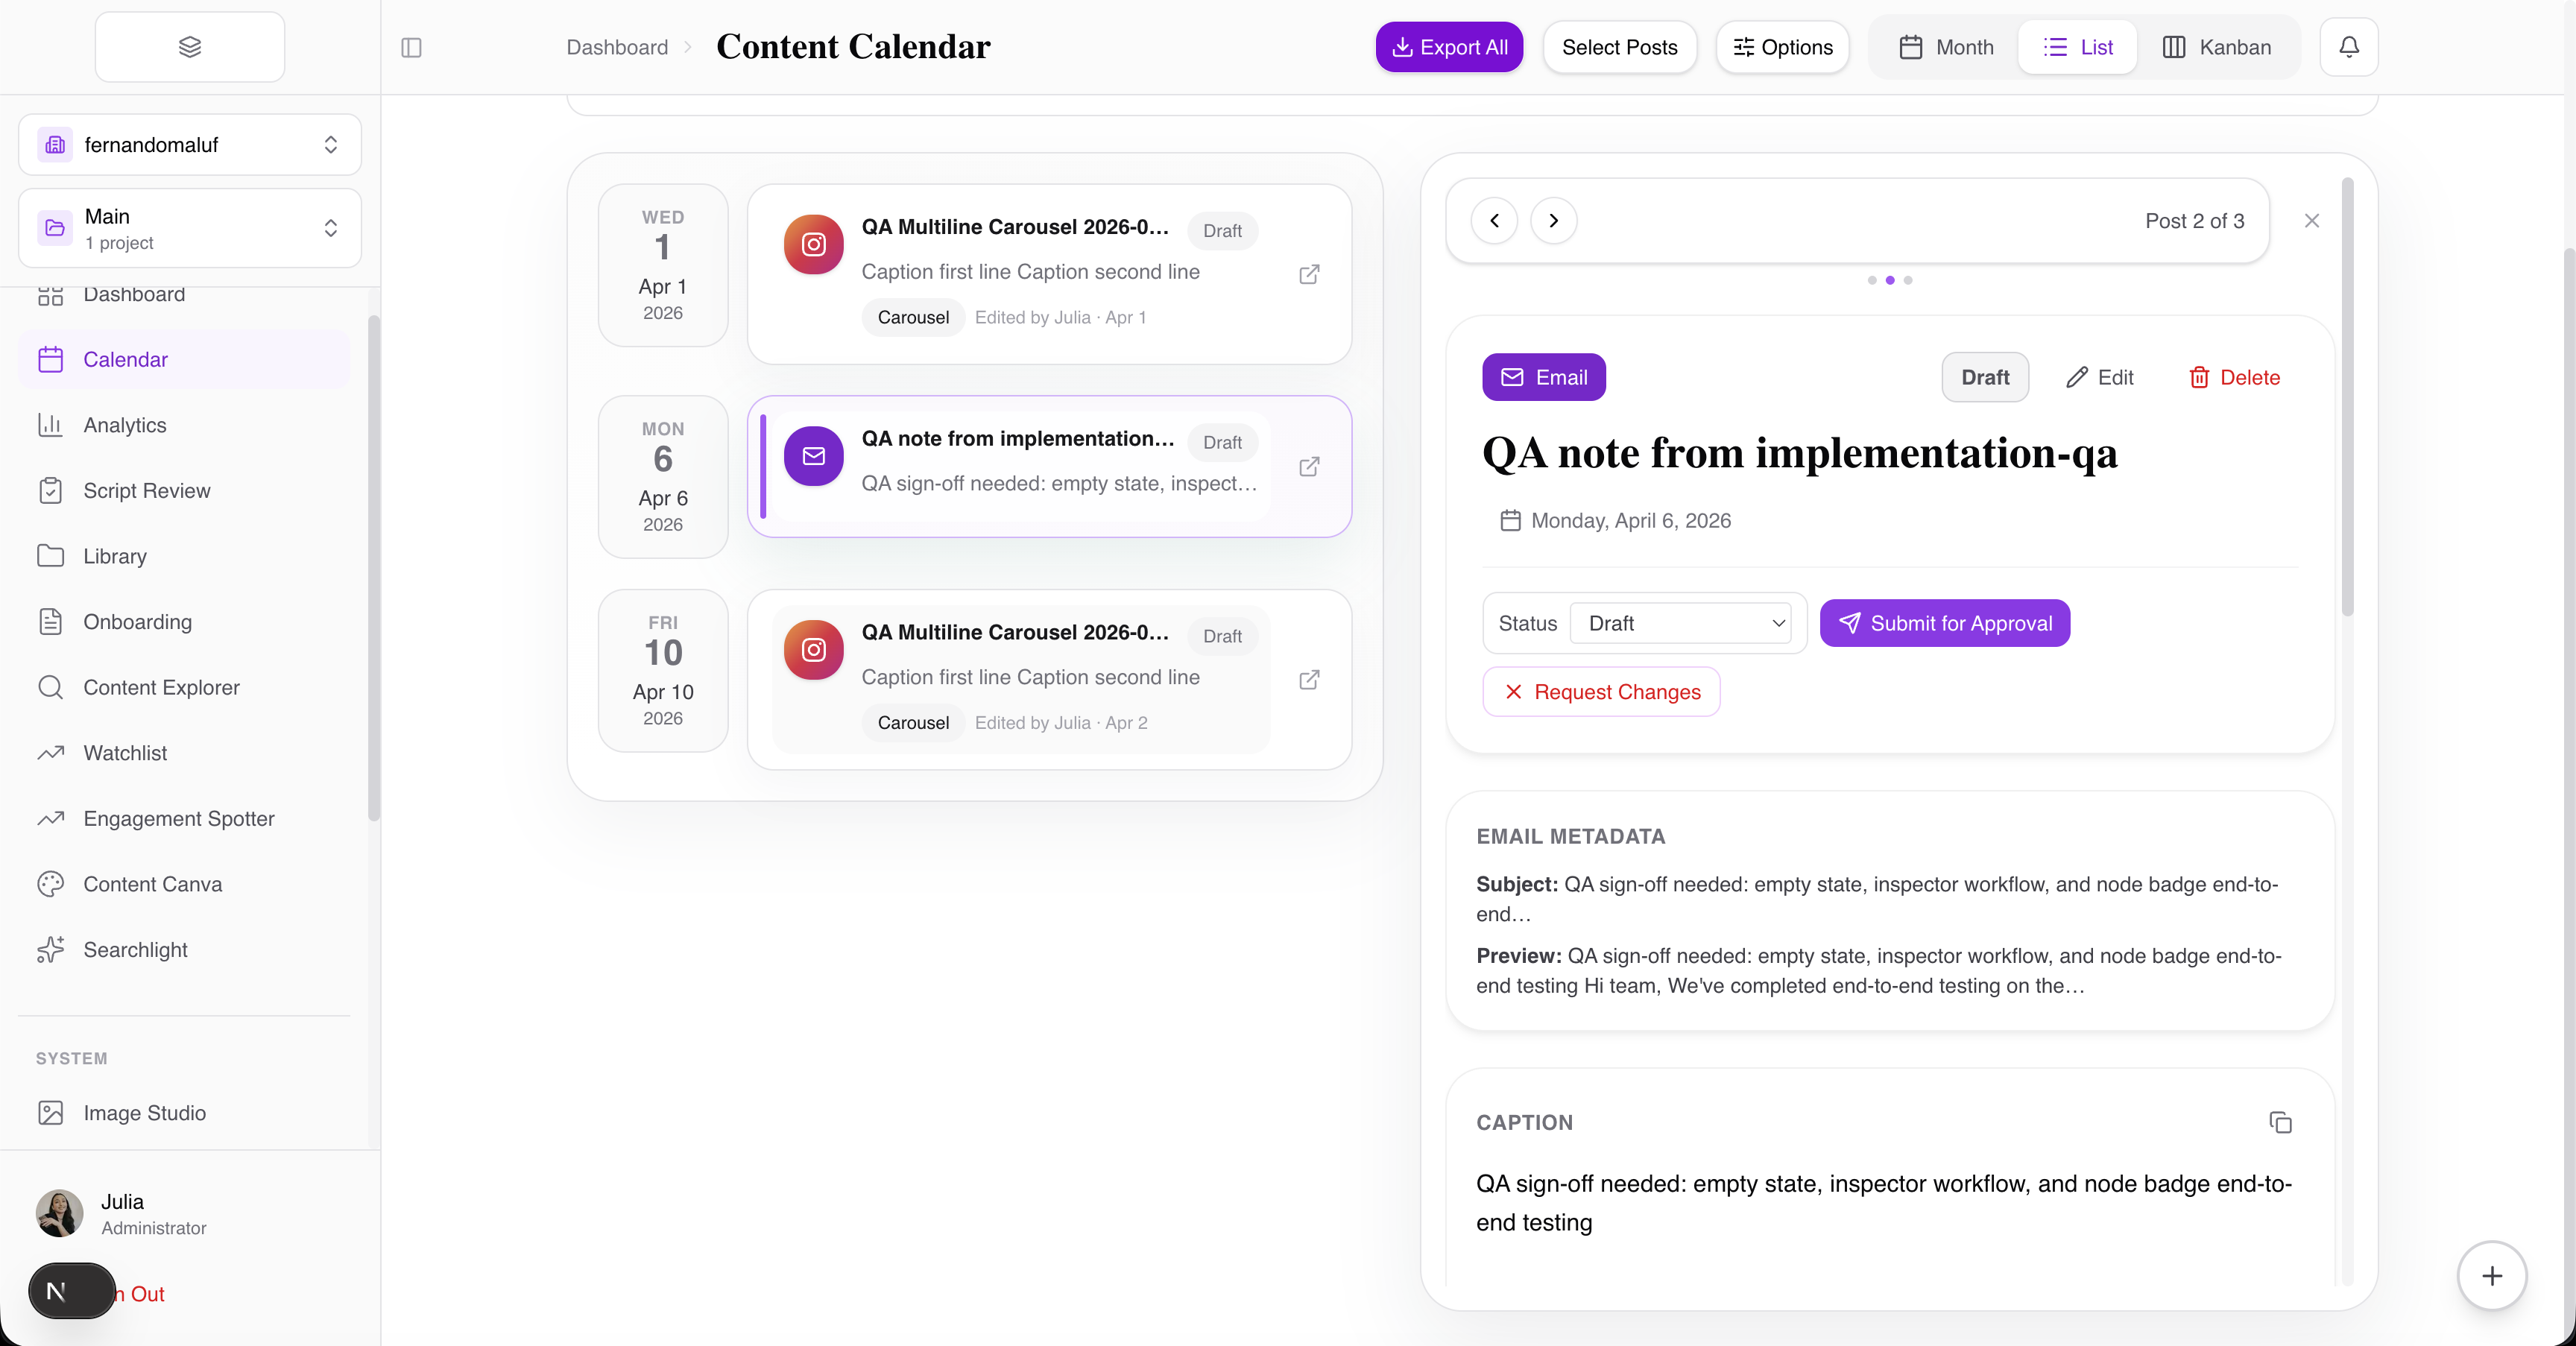Click the detail panel vertical scrollbar
The width and height of the screenshot is (2576, 1346).
pyautogui.click(x=2347, y=400)
